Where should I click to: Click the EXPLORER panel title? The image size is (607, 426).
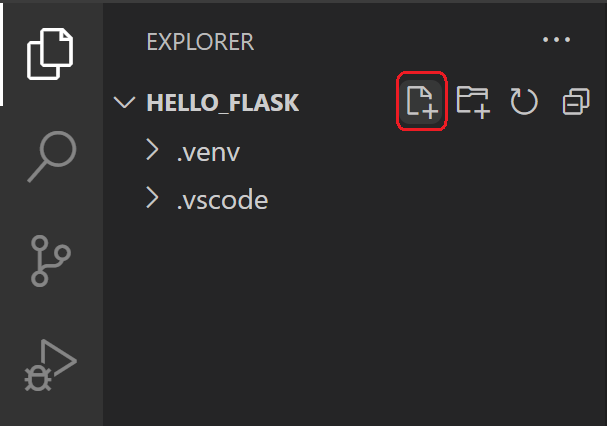coord(200,42)
